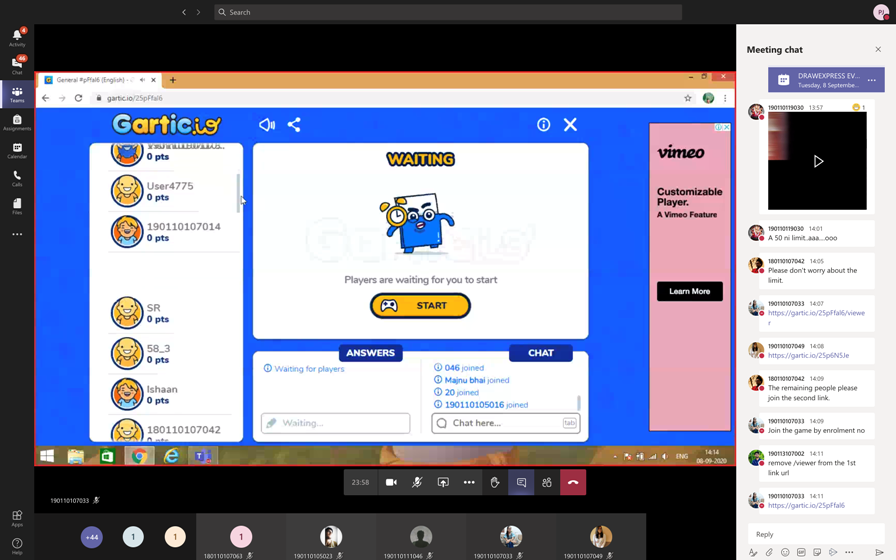Viewport: 896px width, 560px height.
Task: Click the +44 more participants bubble
Action: tap(91, 537)
